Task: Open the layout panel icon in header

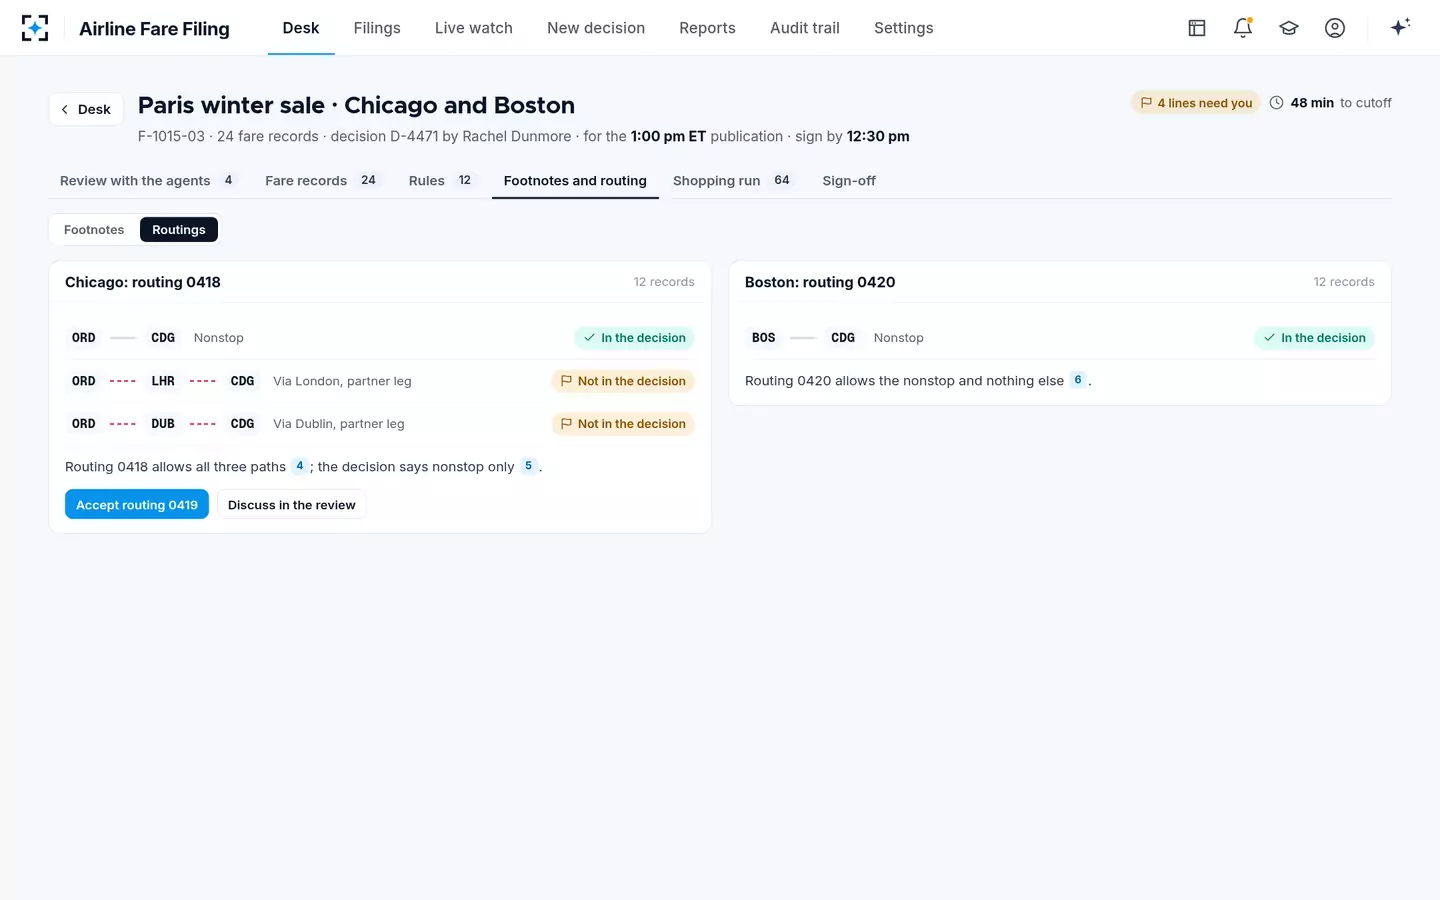Action: pos(1197,28)
